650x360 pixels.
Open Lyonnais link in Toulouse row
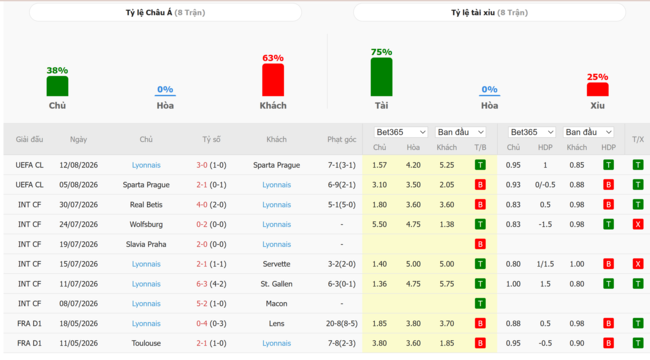click(x=276, y=343)
